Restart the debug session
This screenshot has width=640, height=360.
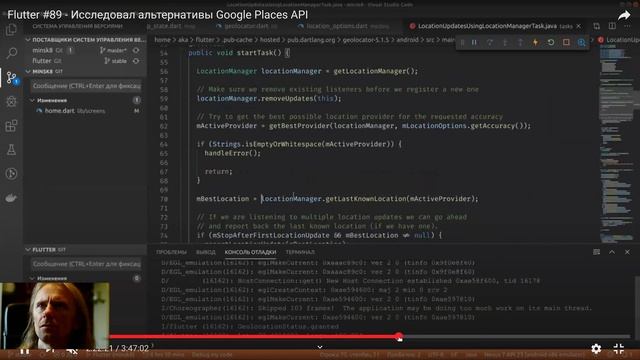[x=551, y=42]
